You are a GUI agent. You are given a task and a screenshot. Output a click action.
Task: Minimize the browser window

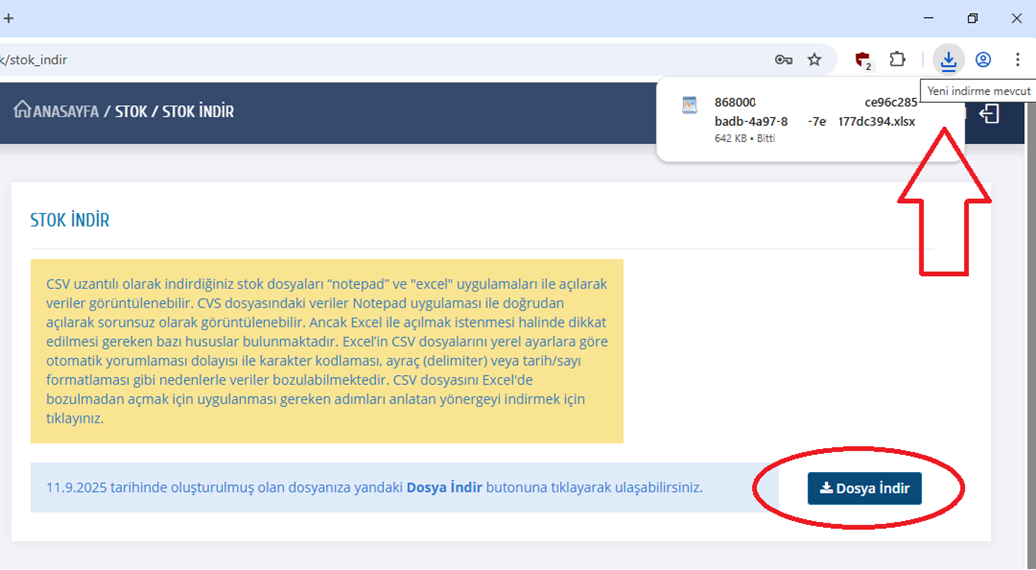pyautogui.click(x=927, y=18)
